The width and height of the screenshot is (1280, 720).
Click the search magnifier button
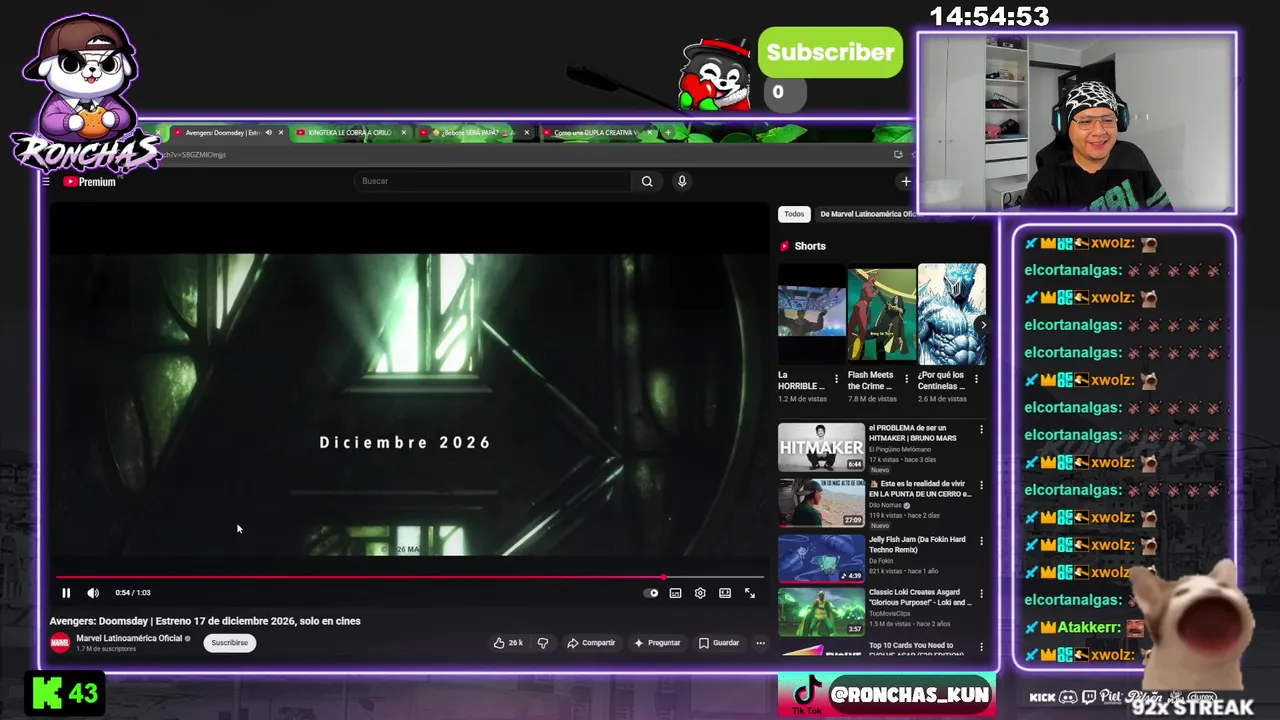(x=647, y=181)
